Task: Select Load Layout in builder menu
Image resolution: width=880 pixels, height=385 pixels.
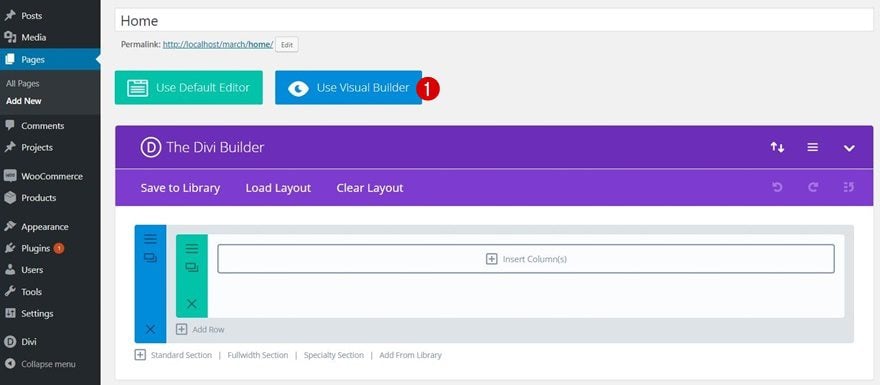Action: pyautogui.click(x=278, y=188)
